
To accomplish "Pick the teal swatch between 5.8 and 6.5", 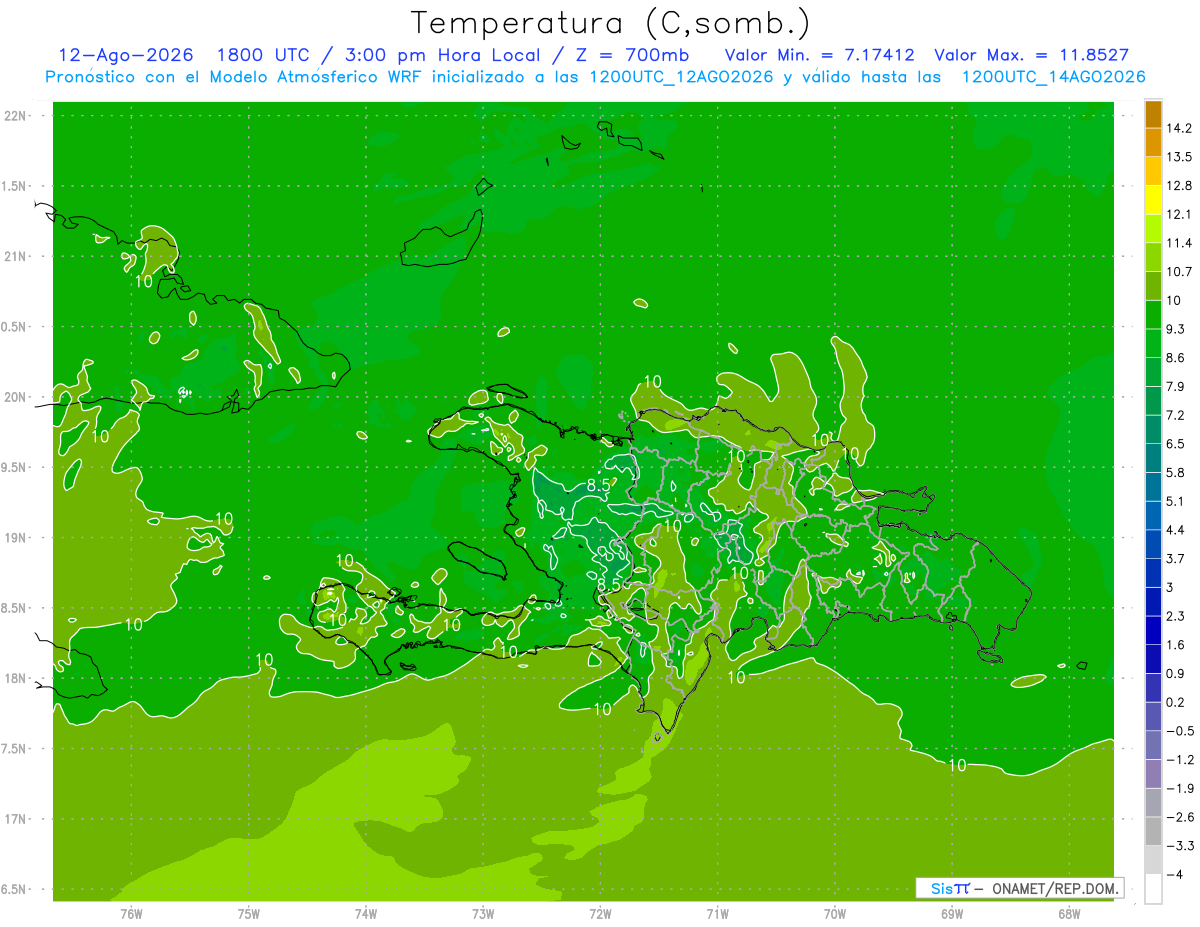I will [x=1153, y=458].
